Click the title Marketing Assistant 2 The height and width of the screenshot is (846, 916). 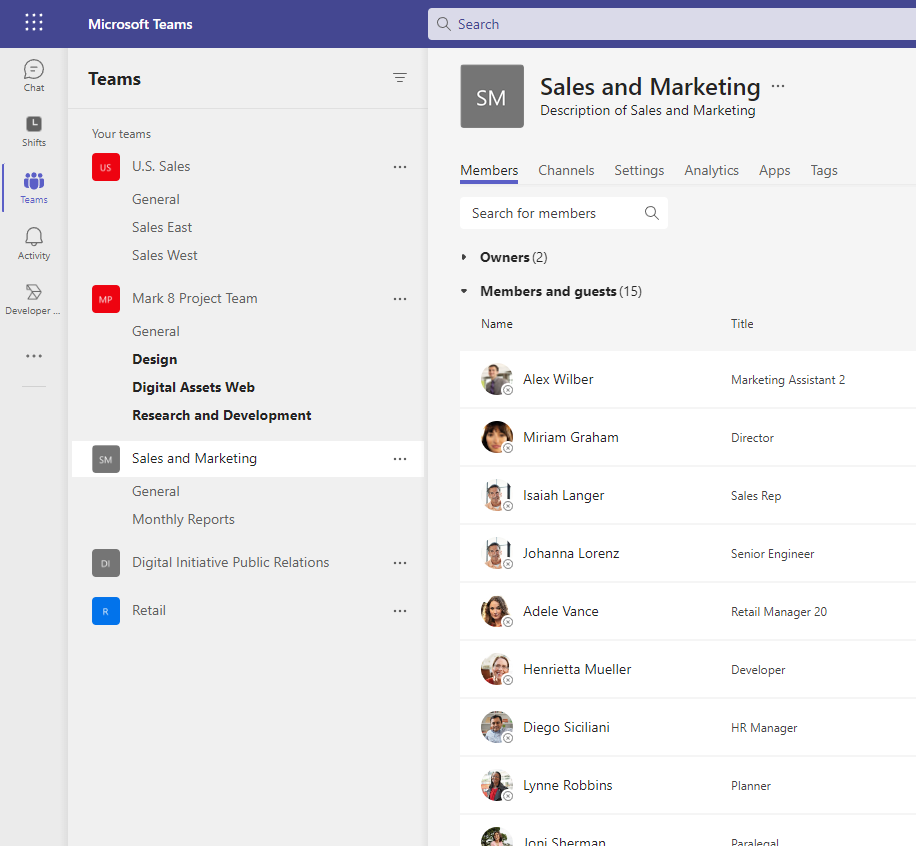coord(788,380)
